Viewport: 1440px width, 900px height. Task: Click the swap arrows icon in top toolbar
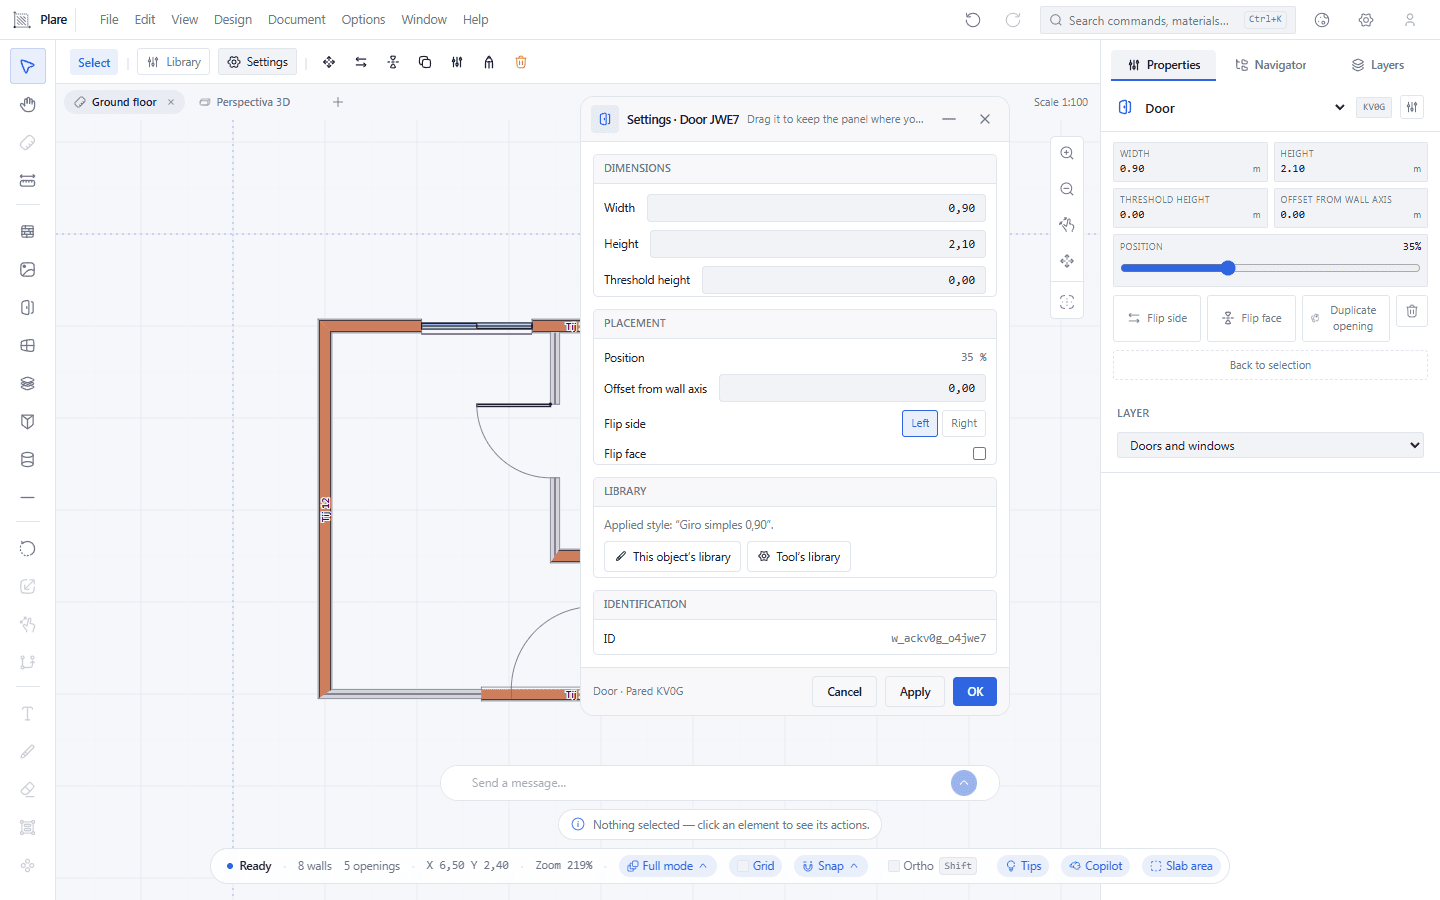(361, 62)
